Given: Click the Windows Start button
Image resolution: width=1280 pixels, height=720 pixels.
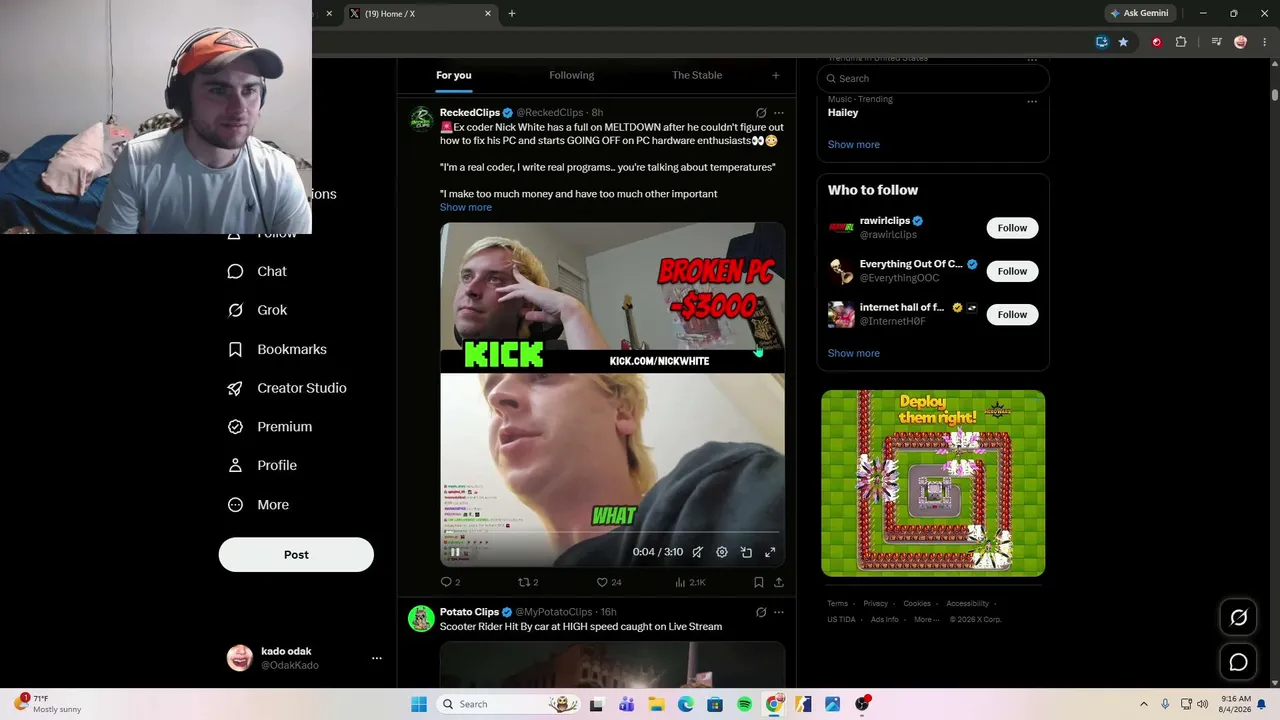Looking at the screenshot, I should 419,704.
